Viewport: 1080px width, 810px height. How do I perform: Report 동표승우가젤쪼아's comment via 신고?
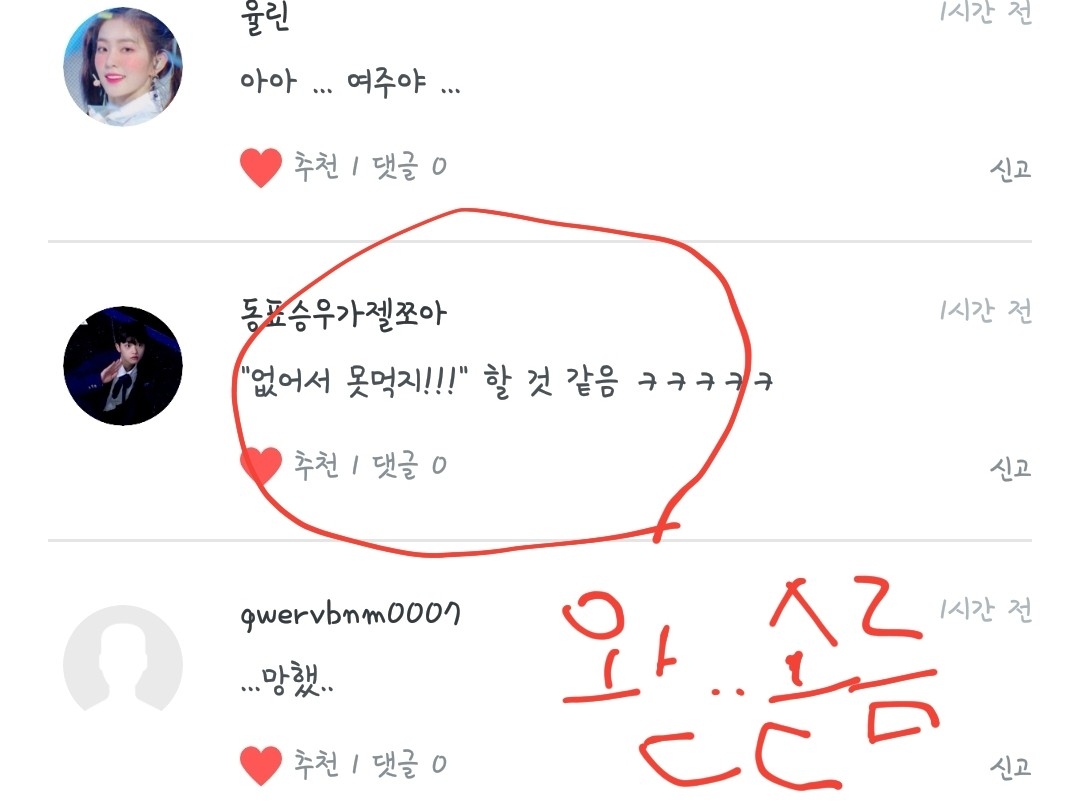click(1010, 468)
